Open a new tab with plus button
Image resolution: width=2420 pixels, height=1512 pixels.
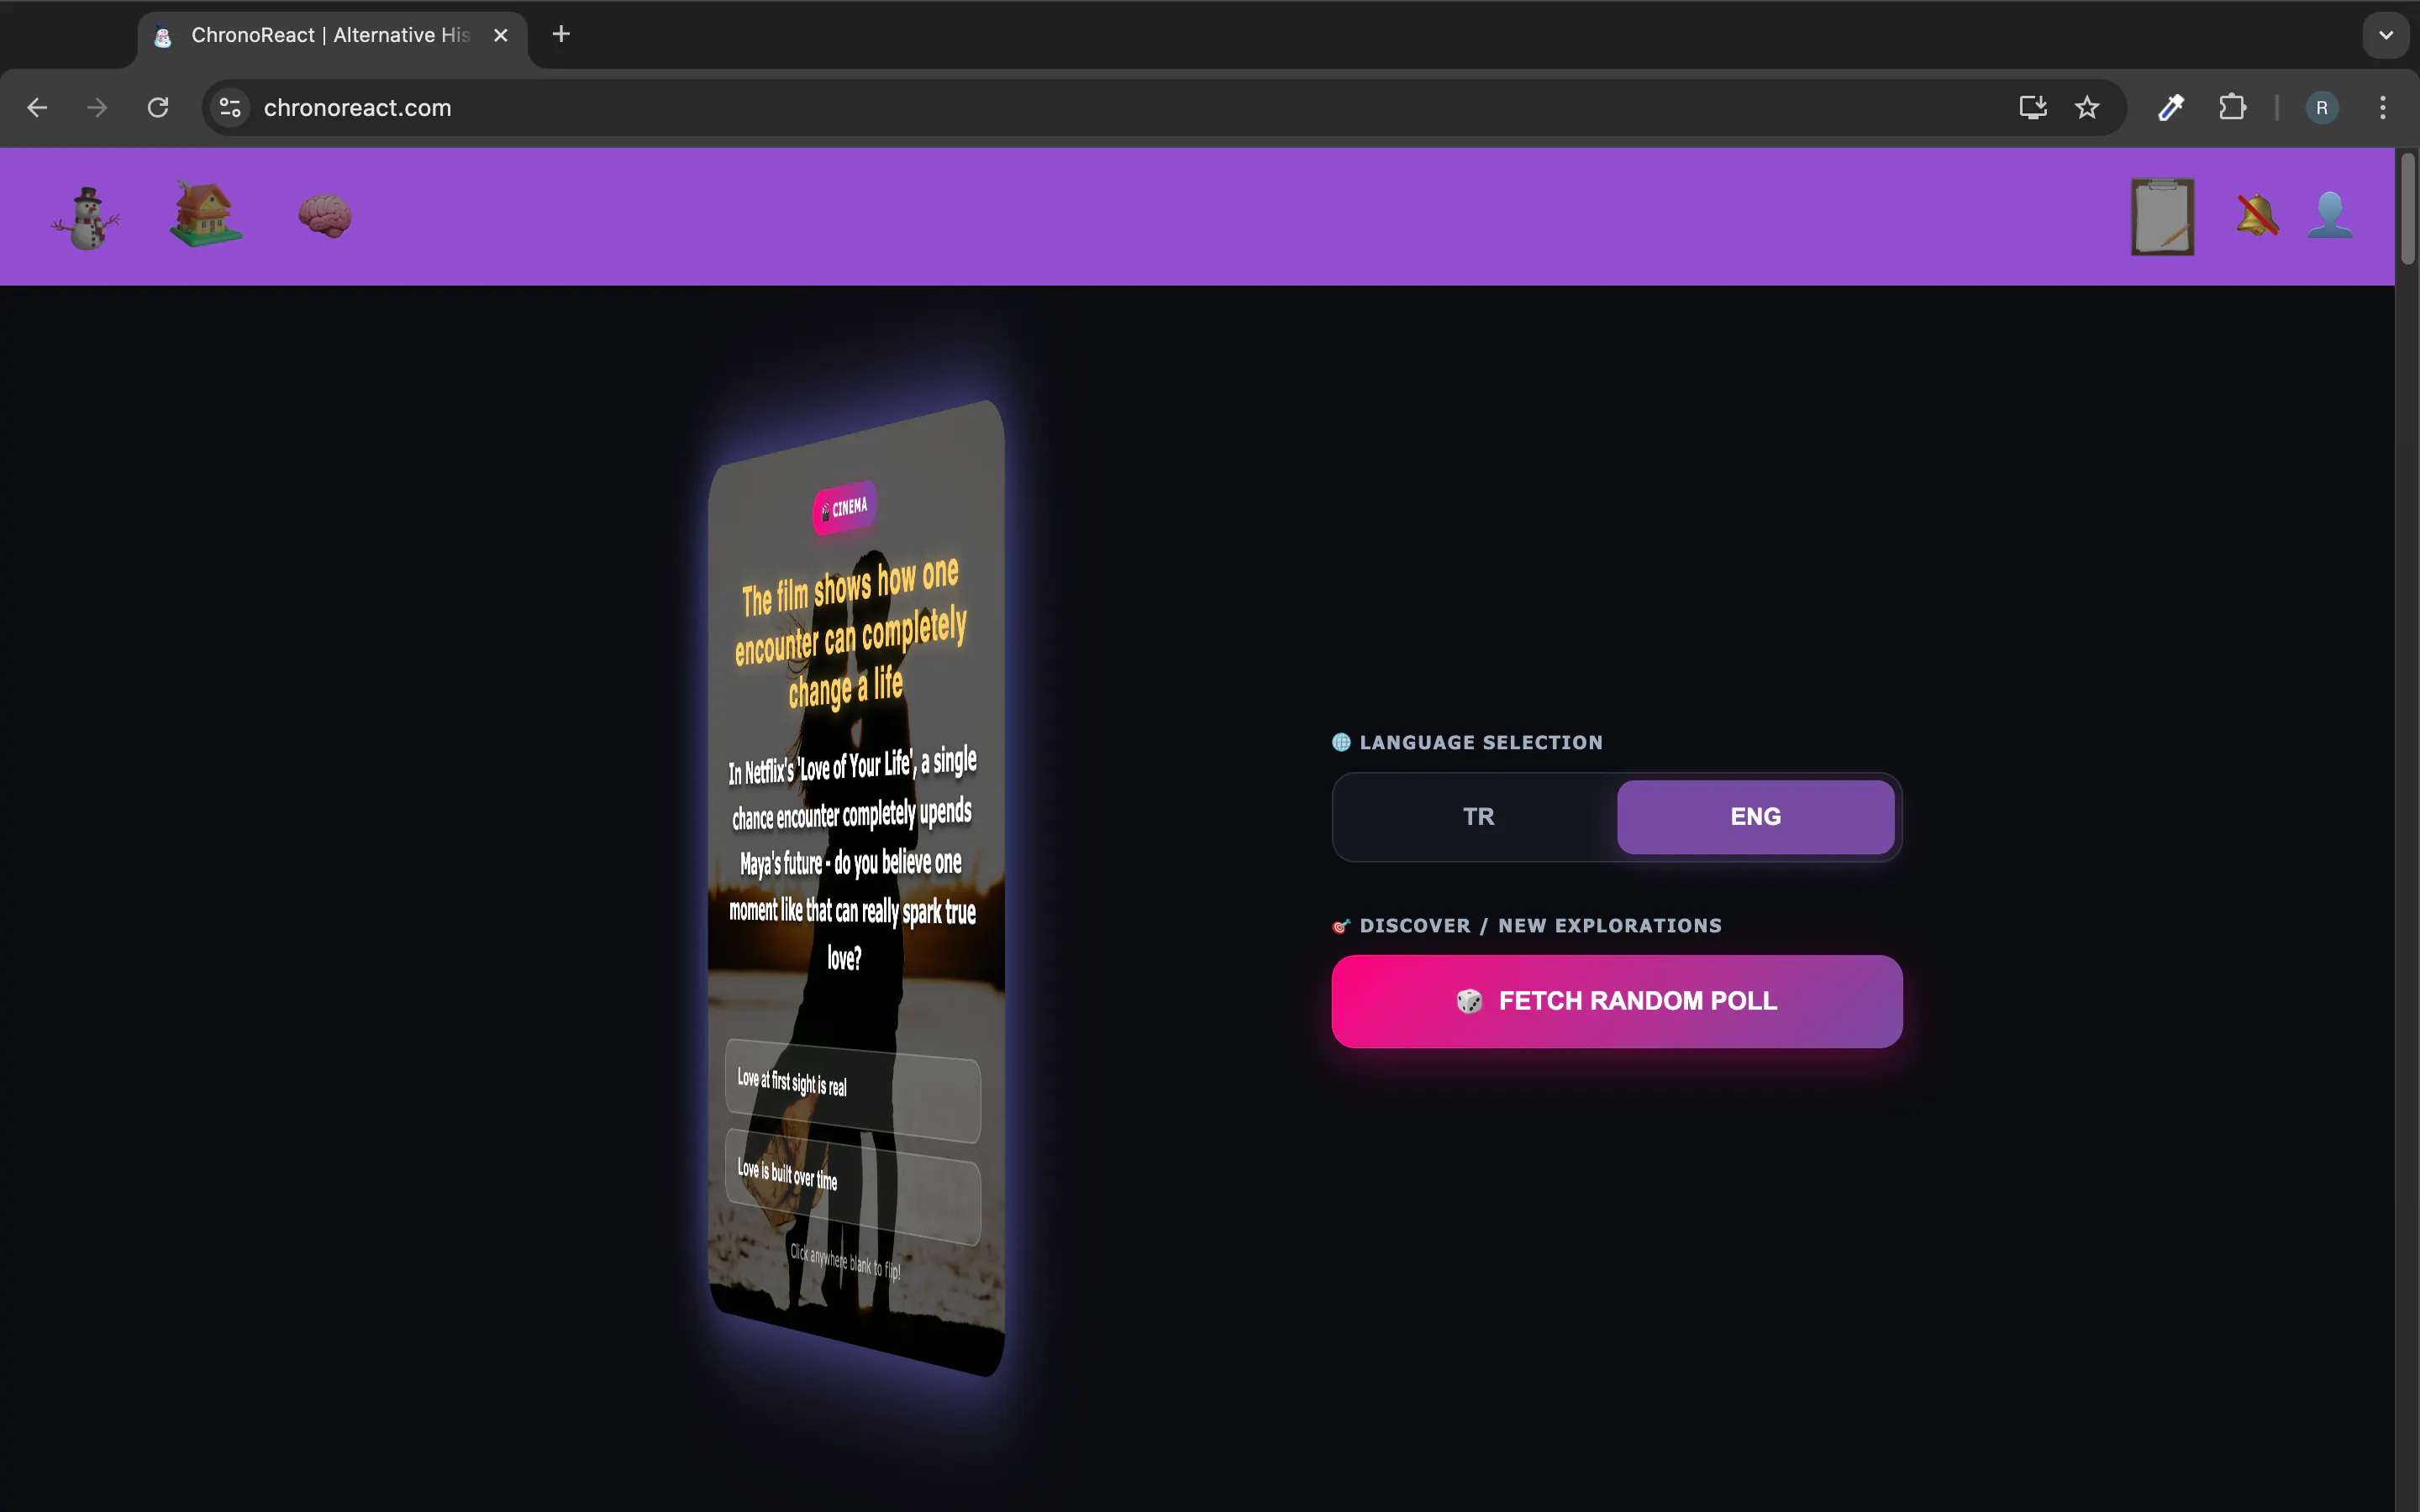click(561, 34)
